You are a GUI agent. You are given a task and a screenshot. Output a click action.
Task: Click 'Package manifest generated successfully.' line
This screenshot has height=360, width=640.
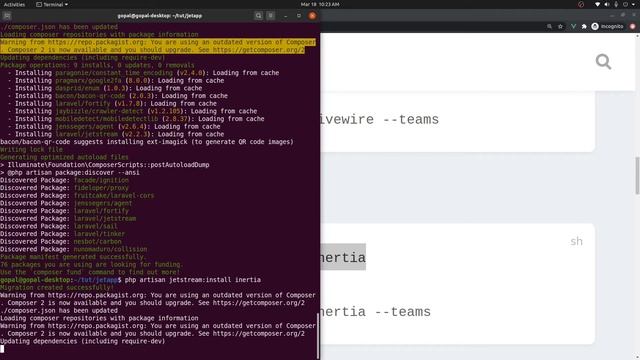click(x=73, y=257)
